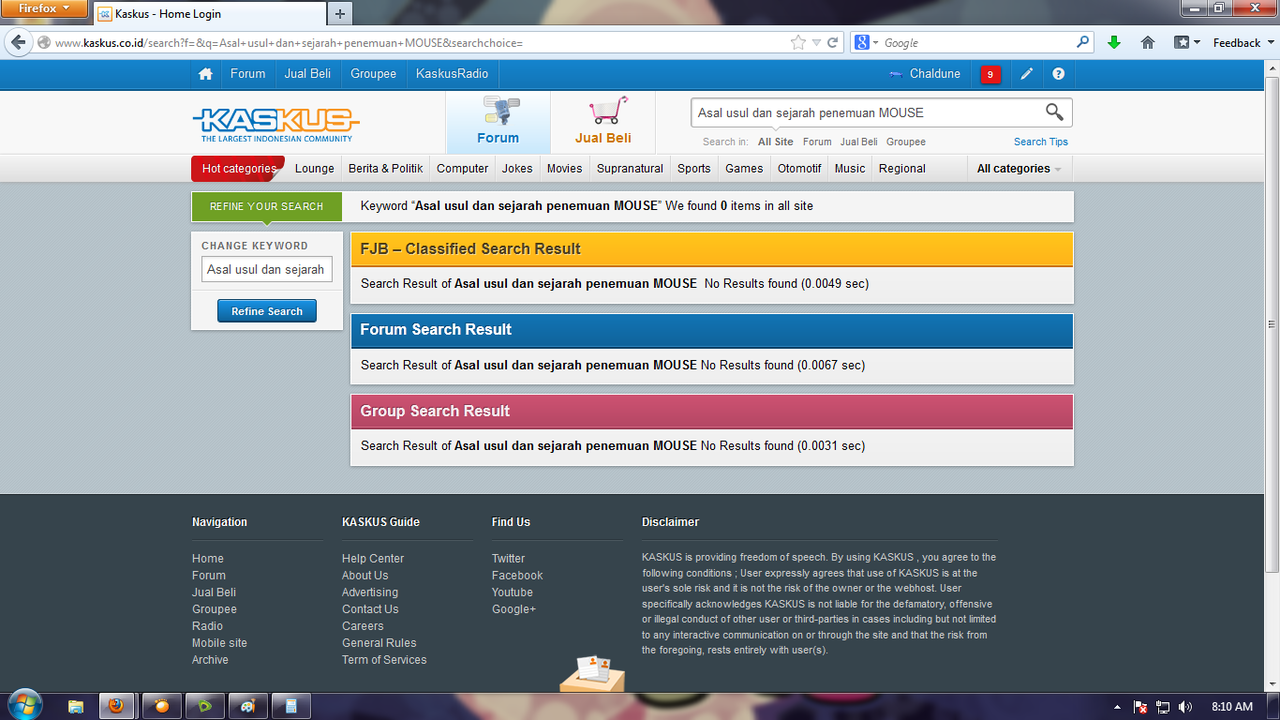
Task: Click the Firefox taskbar icon
Action: point(117,706)
